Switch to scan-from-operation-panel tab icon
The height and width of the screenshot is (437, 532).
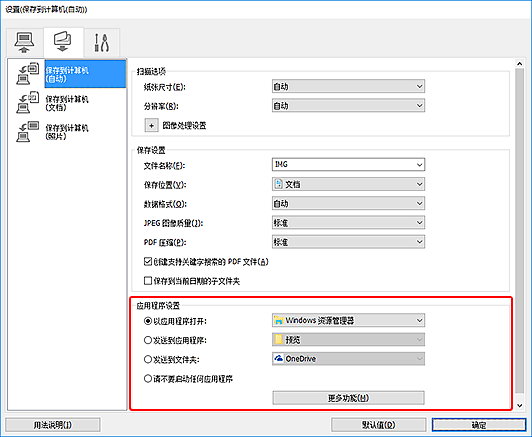[63, 42]
